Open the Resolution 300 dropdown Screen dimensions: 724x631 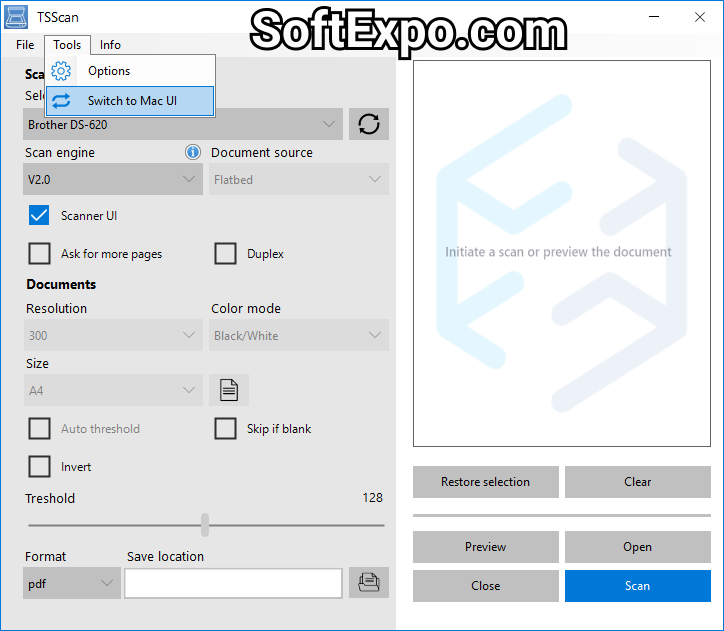(113, 335)
